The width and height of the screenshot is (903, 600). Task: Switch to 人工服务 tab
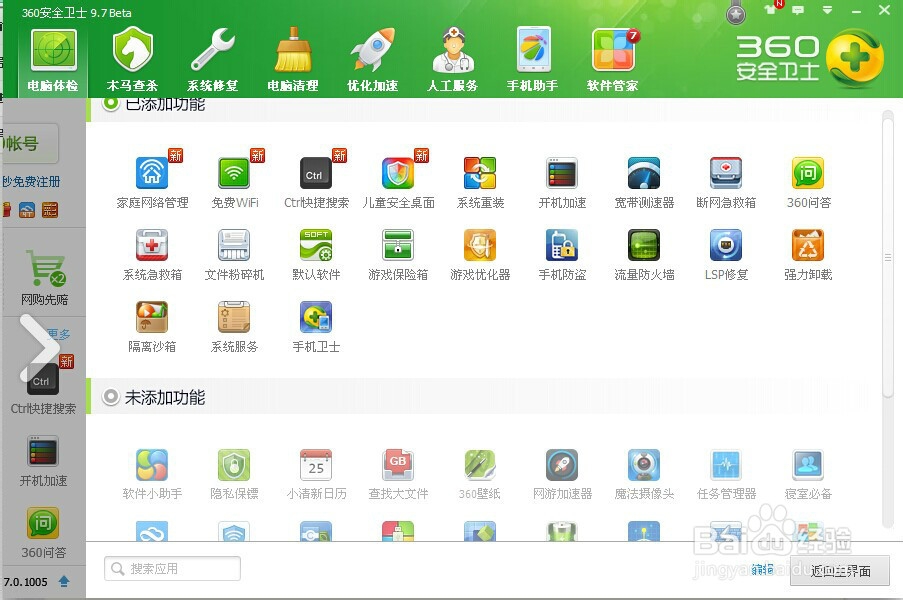[453, 60]
